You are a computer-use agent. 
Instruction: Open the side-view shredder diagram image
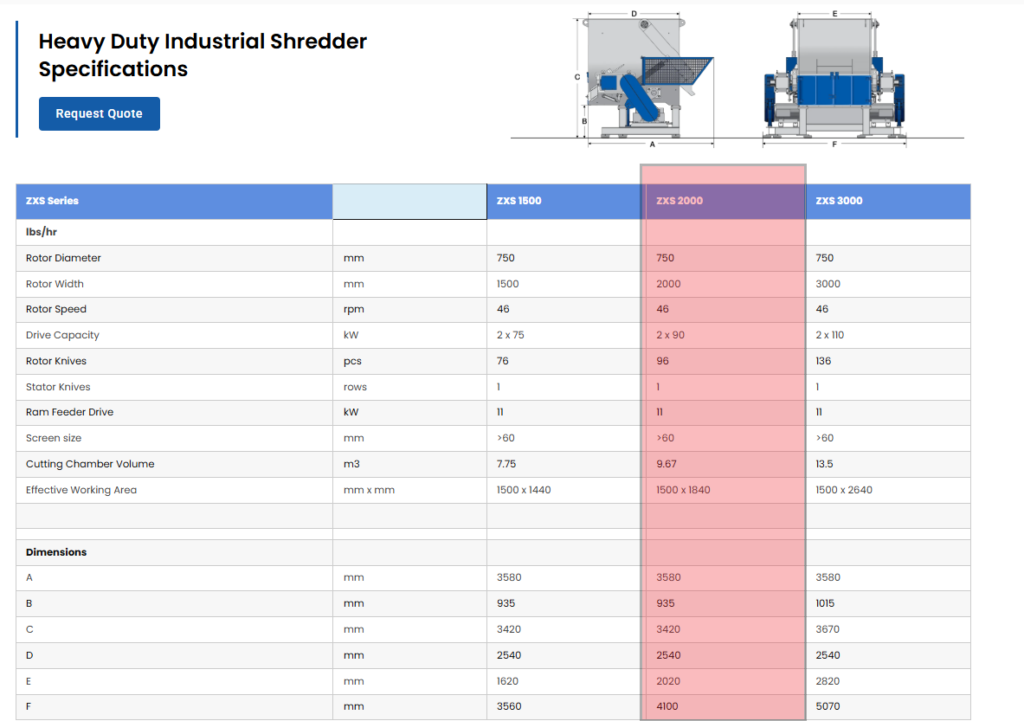point(650,78)
